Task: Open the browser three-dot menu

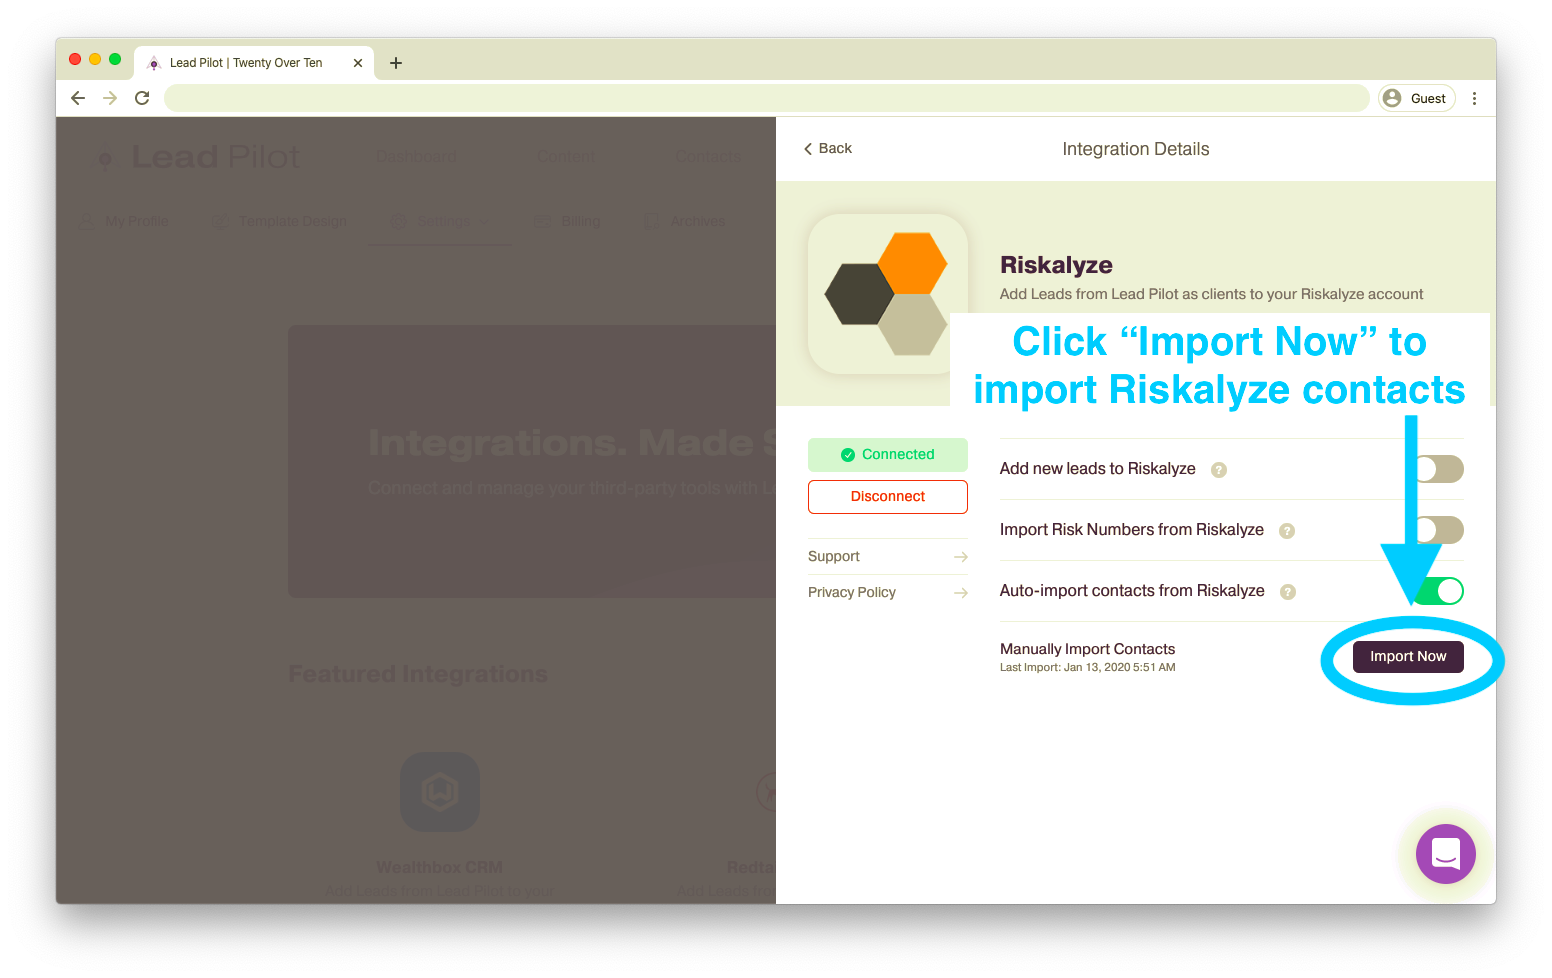Action: pos(1474,98)
